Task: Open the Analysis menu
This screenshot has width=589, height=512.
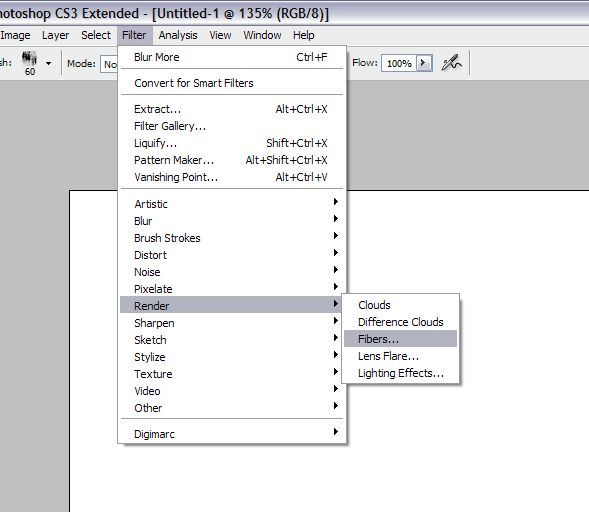Action: [x=178, y=35]
